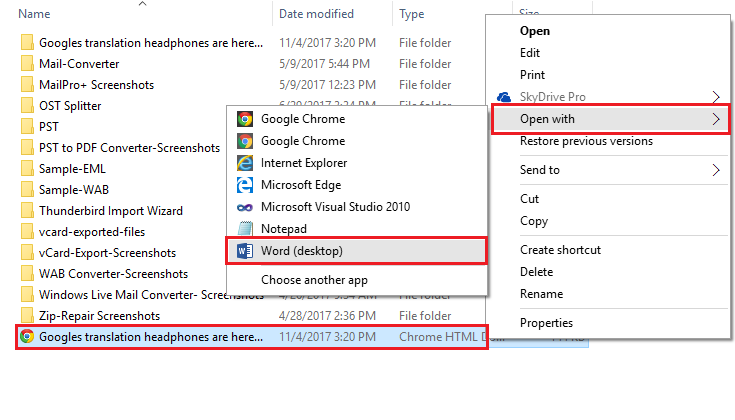The height and width of the screenshot is (420, 735).
Task: Select Restore previous versions
Action: pos(586,141)
